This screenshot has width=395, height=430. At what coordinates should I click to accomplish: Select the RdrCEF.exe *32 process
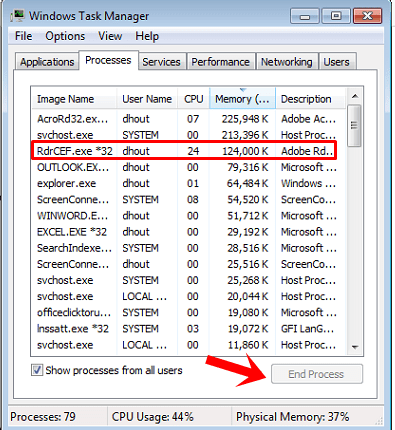coord(188,151)
